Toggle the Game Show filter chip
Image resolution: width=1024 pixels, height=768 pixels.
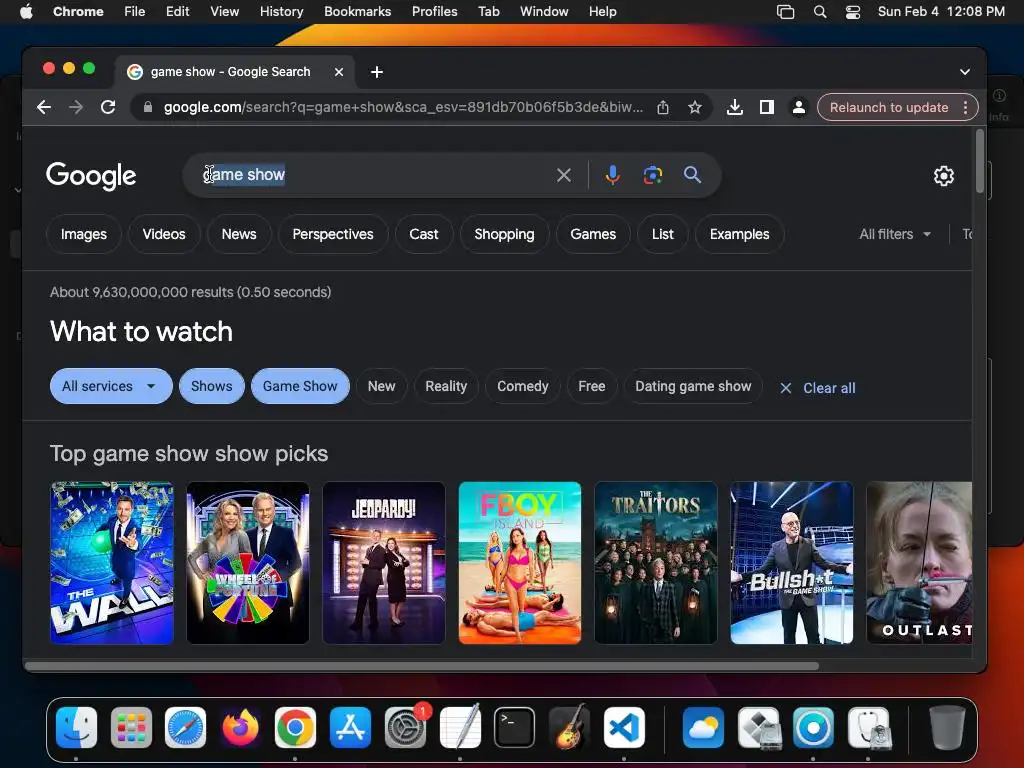300,386
